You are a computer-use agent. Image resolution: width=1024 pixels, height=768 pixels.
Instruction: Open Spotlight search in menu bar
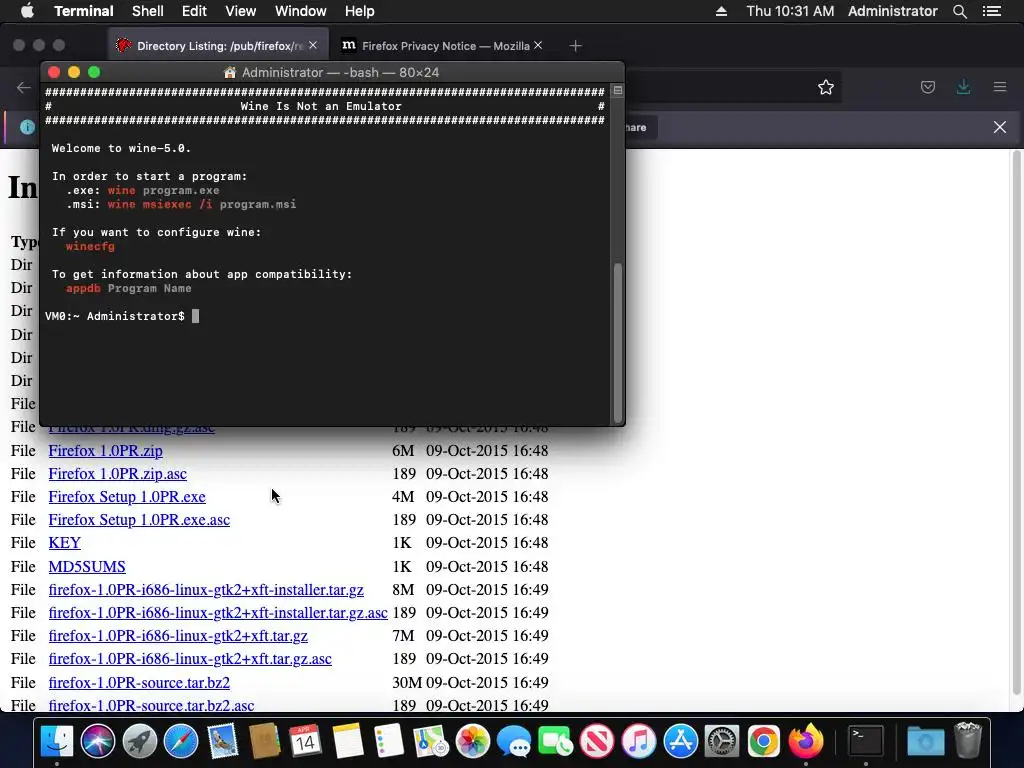point(959,11)
